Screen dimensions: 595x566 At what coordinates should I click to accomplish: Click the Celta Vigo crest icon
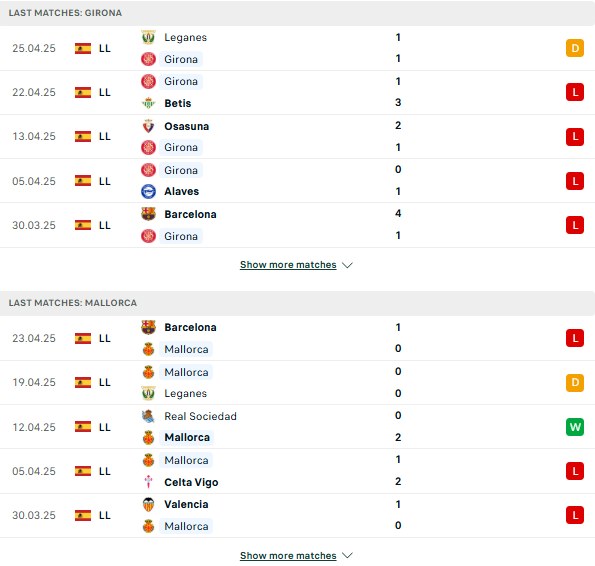(x=148, y=482)
